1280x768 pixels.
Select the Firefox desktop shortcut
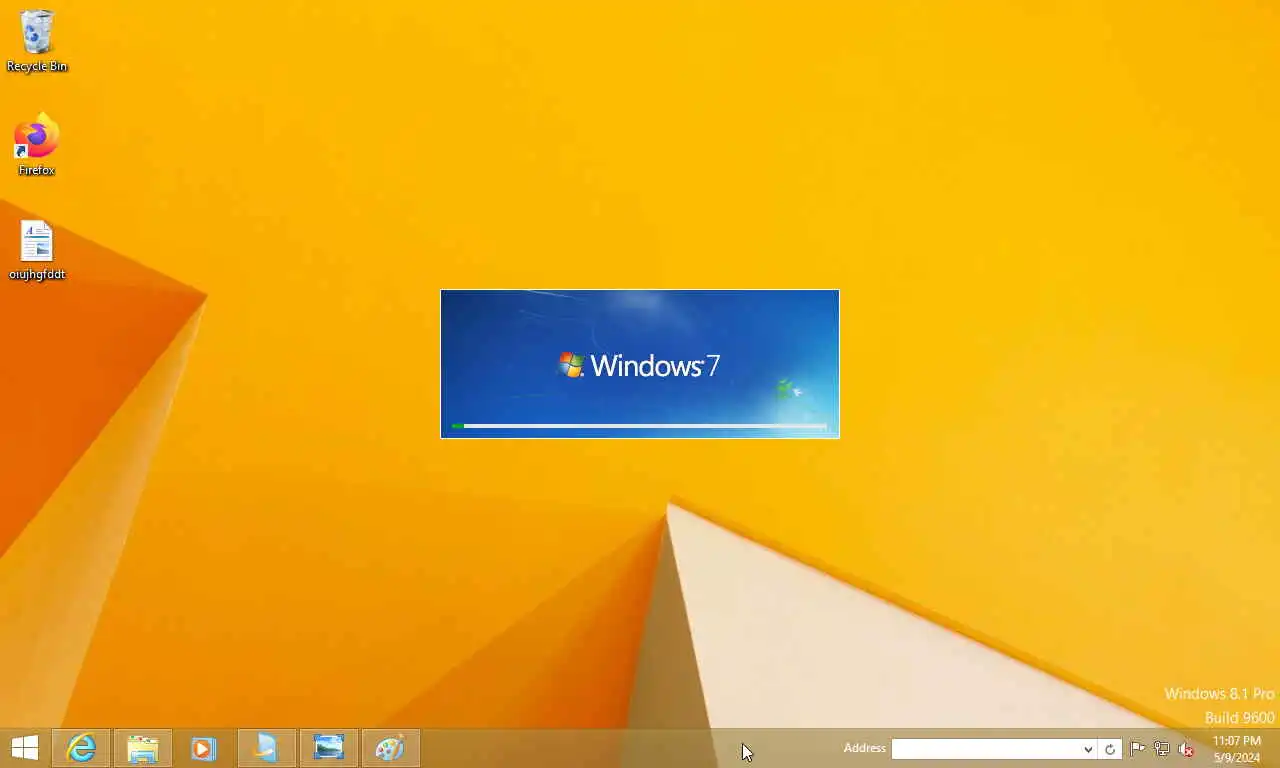click(37, 145)
